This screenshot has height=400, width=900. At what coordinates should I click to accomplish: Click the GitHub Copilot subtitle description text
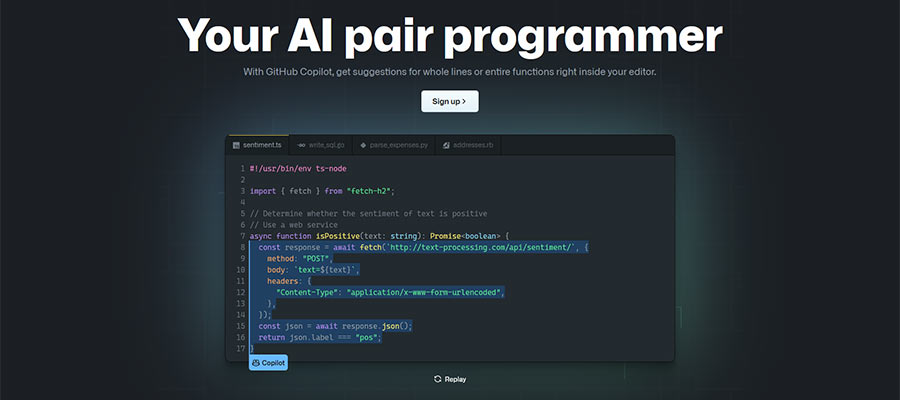click(x=449, y=72)
